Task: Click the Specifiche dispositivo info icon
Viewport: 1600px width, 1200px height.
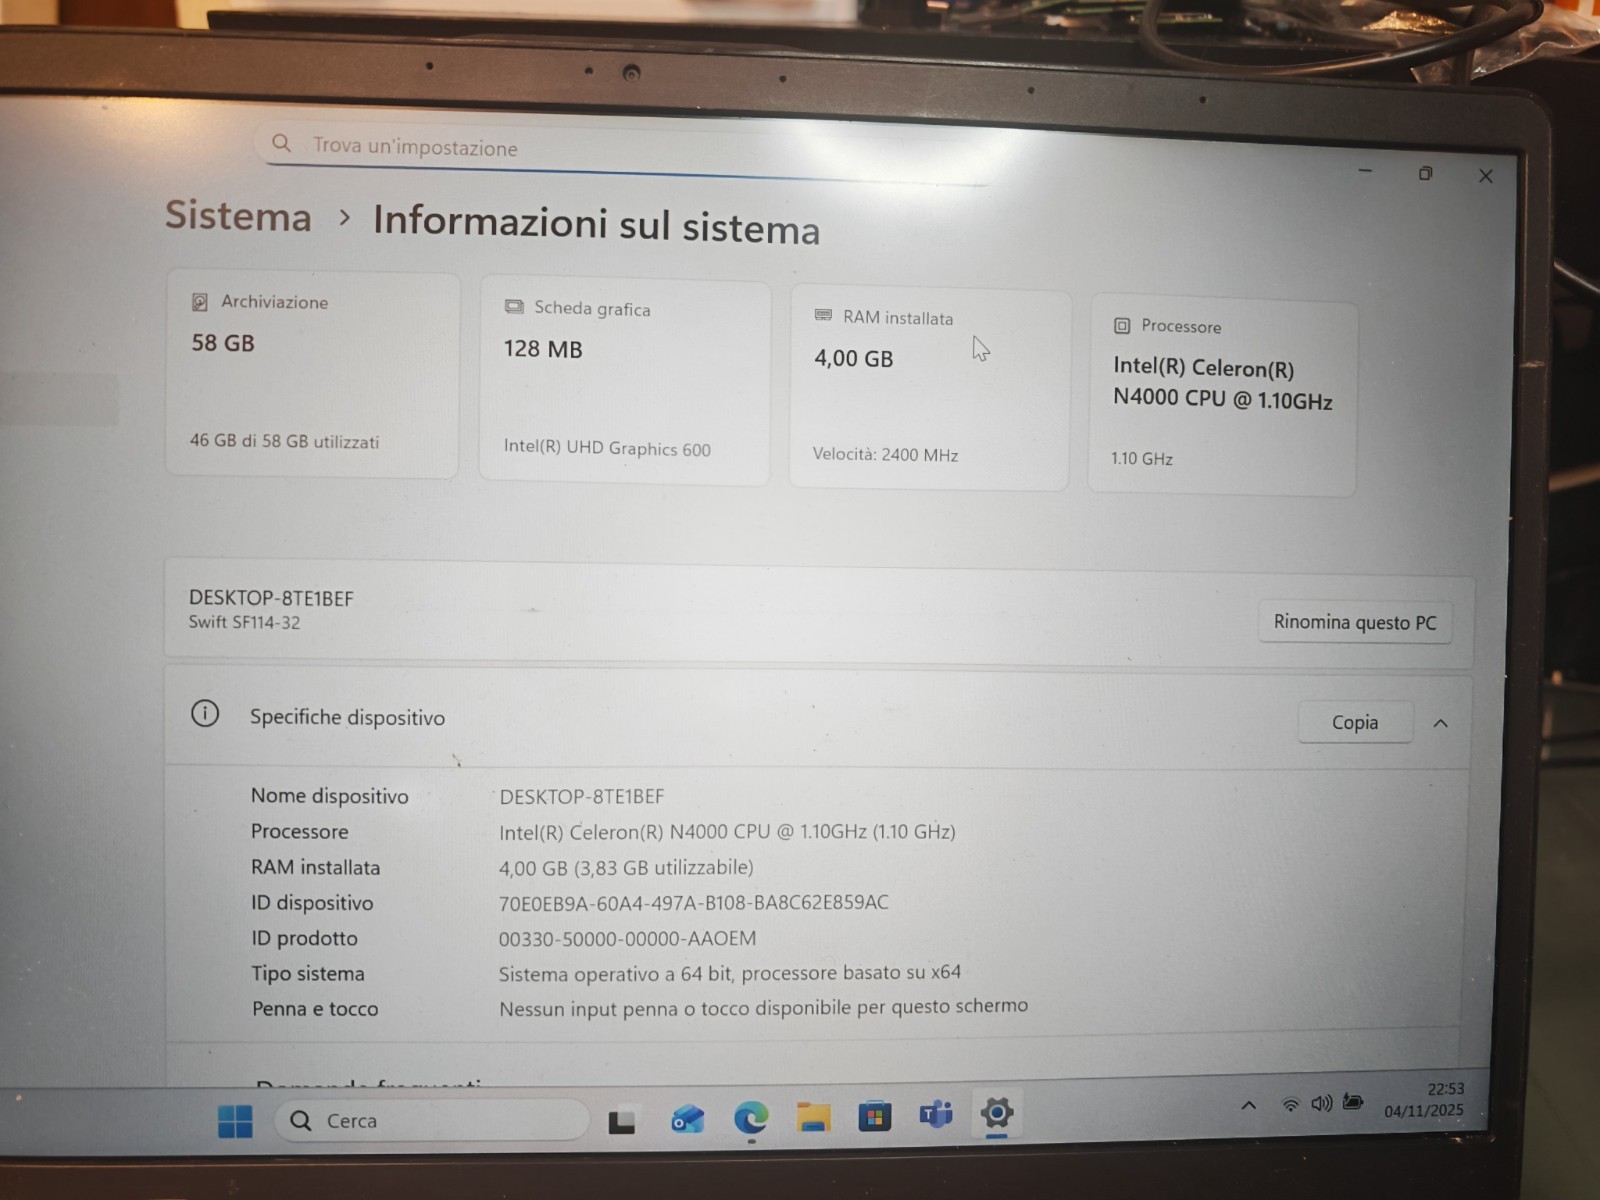Action: (x=205, y=714)
